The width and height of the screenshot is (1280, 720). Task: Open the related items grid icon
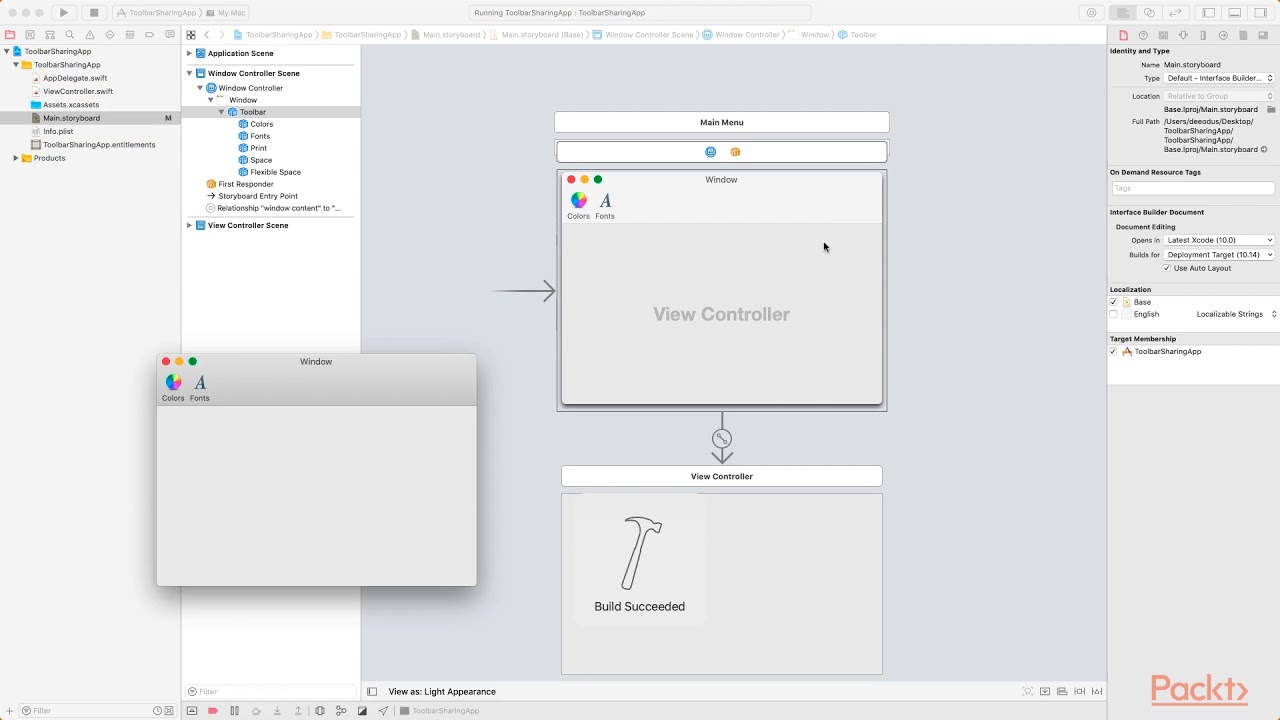(191, 35)
